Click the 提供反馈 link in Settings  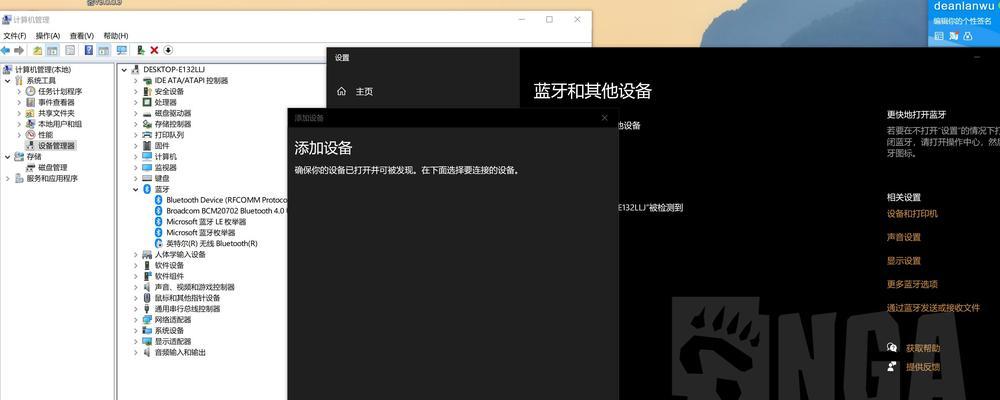click(x=923, y=367)
